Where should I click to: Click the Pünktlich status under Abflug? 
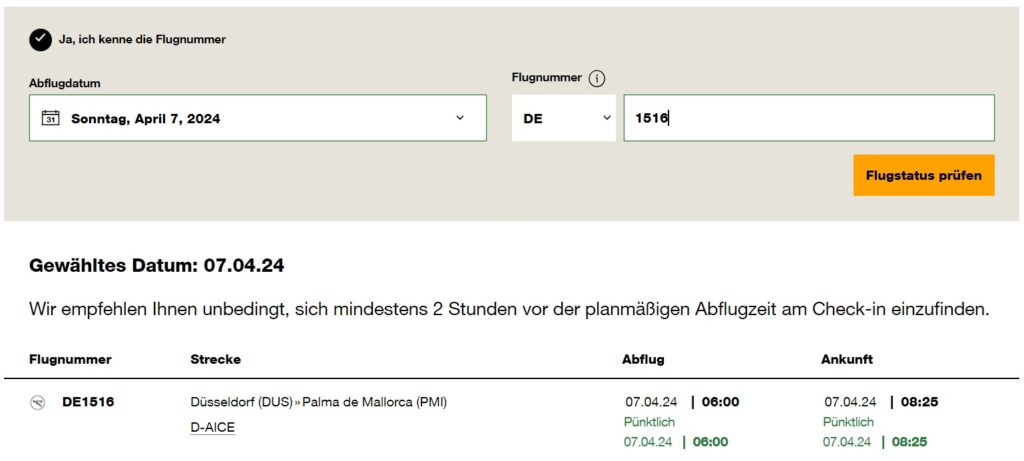click(x=649, y=422)
